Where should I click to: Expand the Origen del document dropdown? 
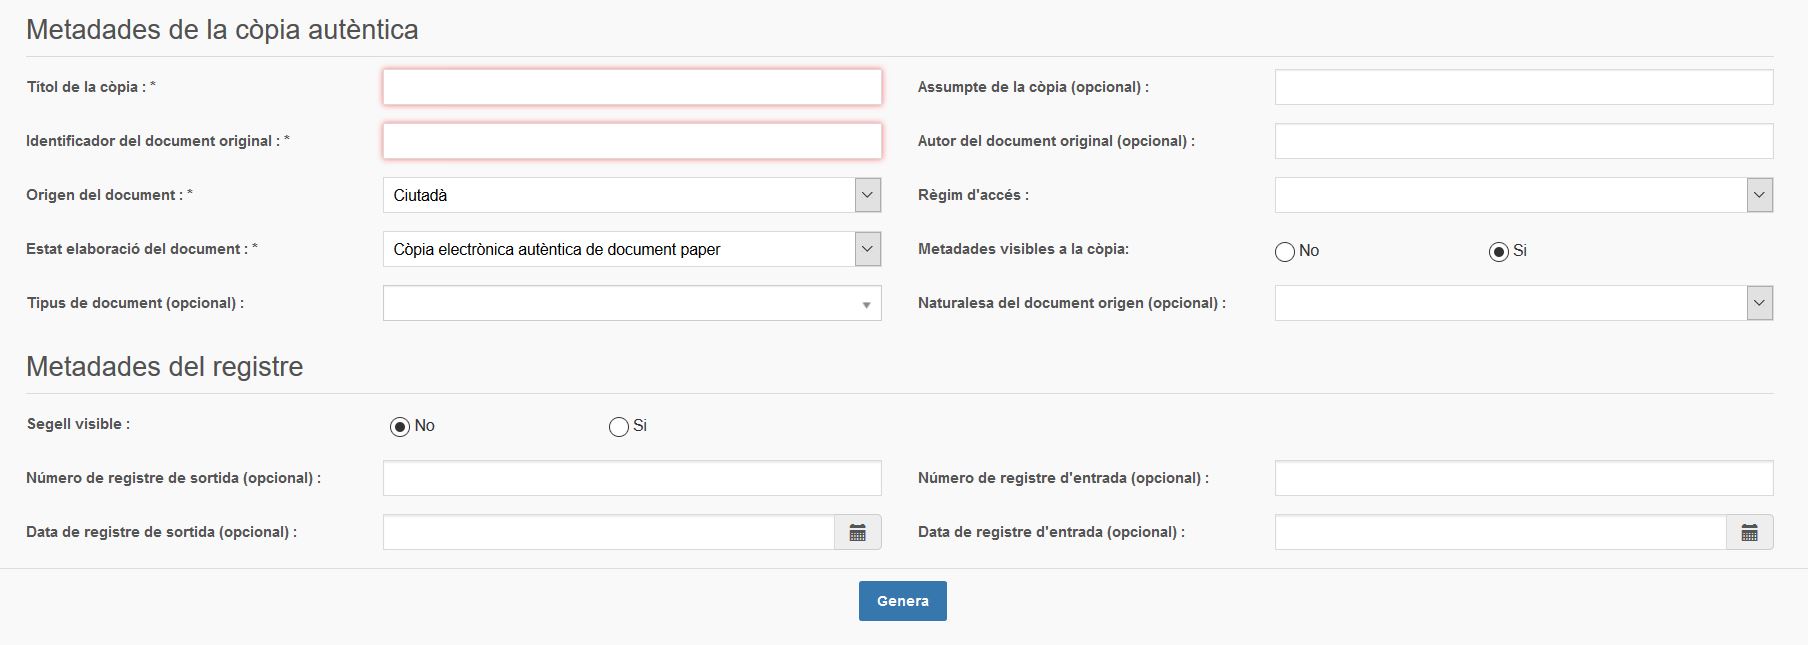pyautogui.click(x=867, y=195)
